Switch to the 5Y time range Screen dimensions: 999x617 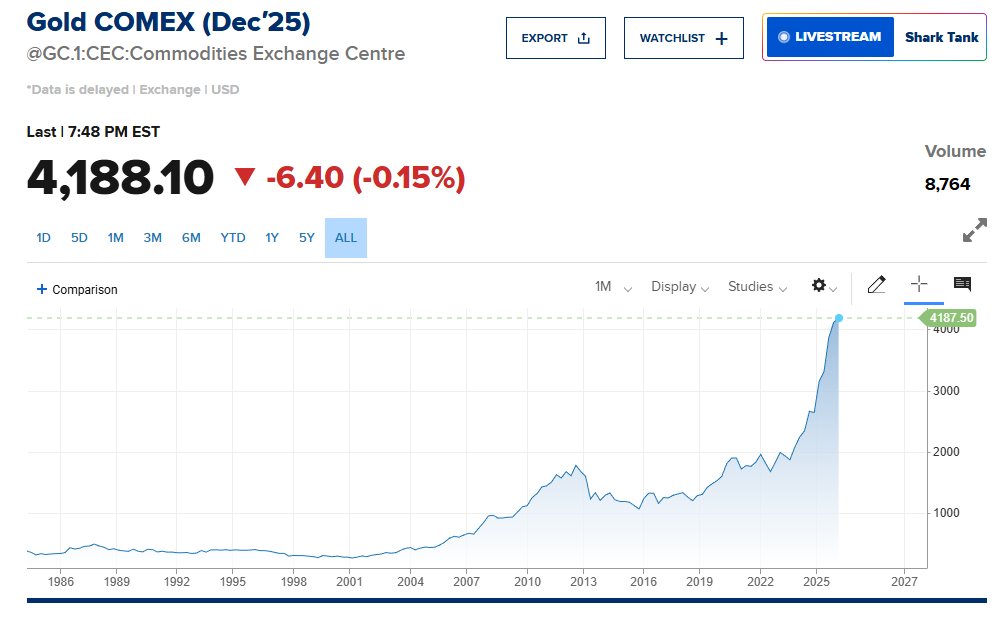pos(306,238)
